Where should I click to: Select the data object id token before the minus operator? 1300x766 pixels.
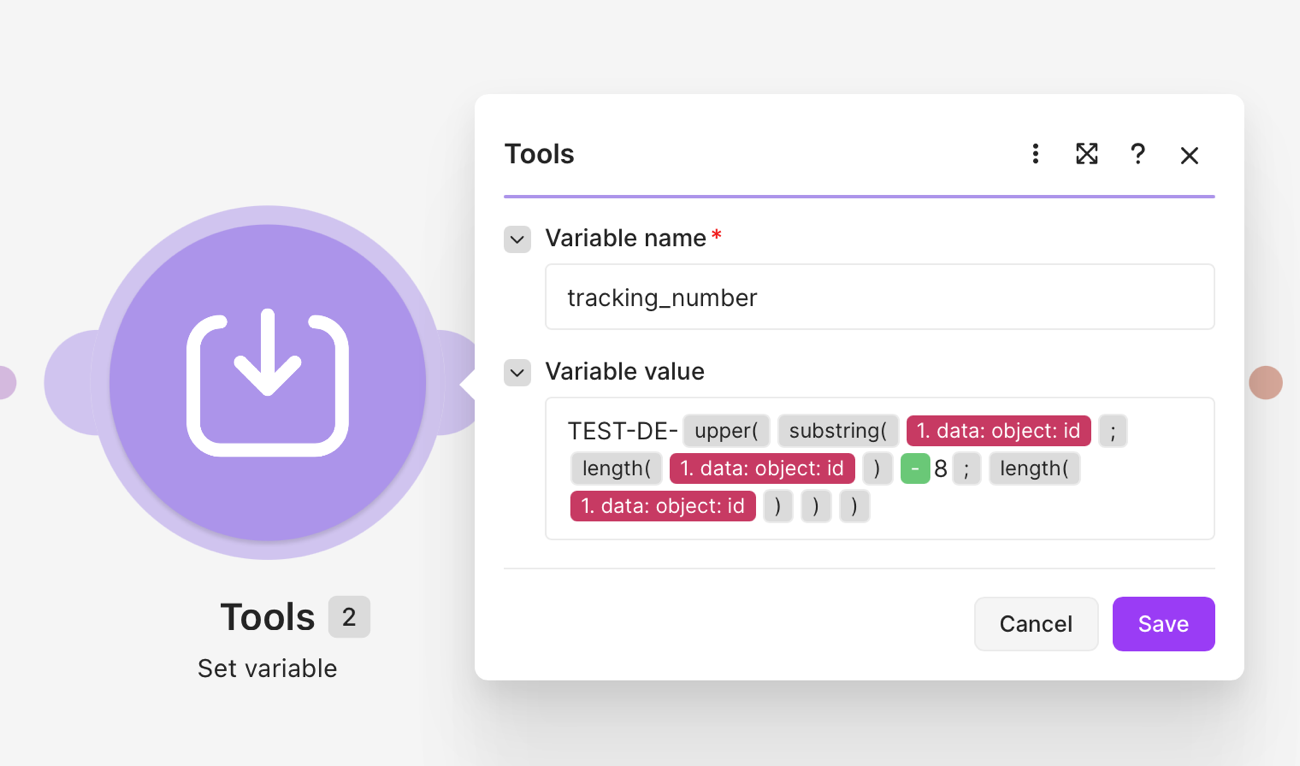coord(762,469)
